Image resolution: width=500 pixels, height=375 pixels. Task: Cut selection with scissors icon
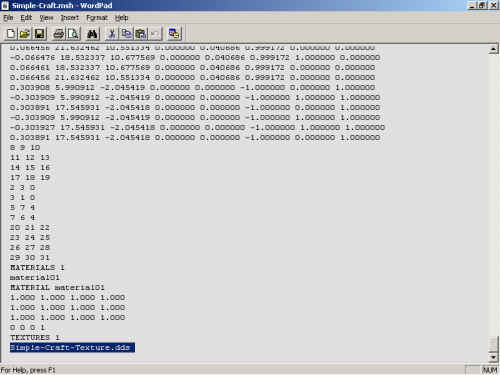(x=112, y=34)
